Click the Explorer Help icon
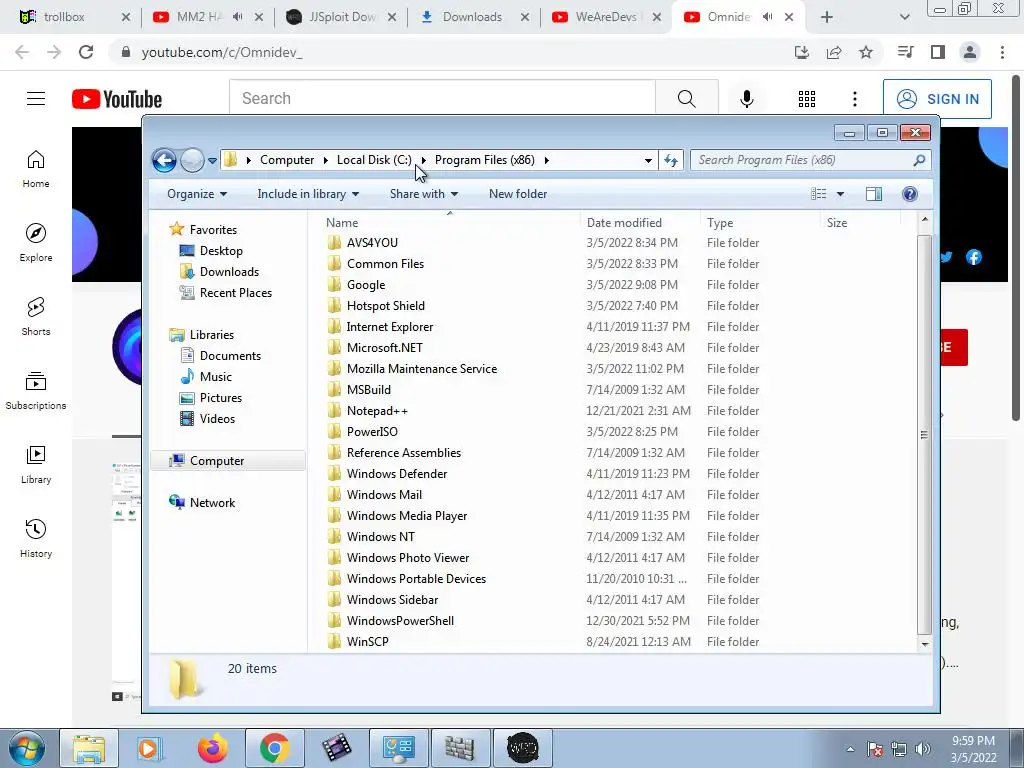 (x=910, y=194)
